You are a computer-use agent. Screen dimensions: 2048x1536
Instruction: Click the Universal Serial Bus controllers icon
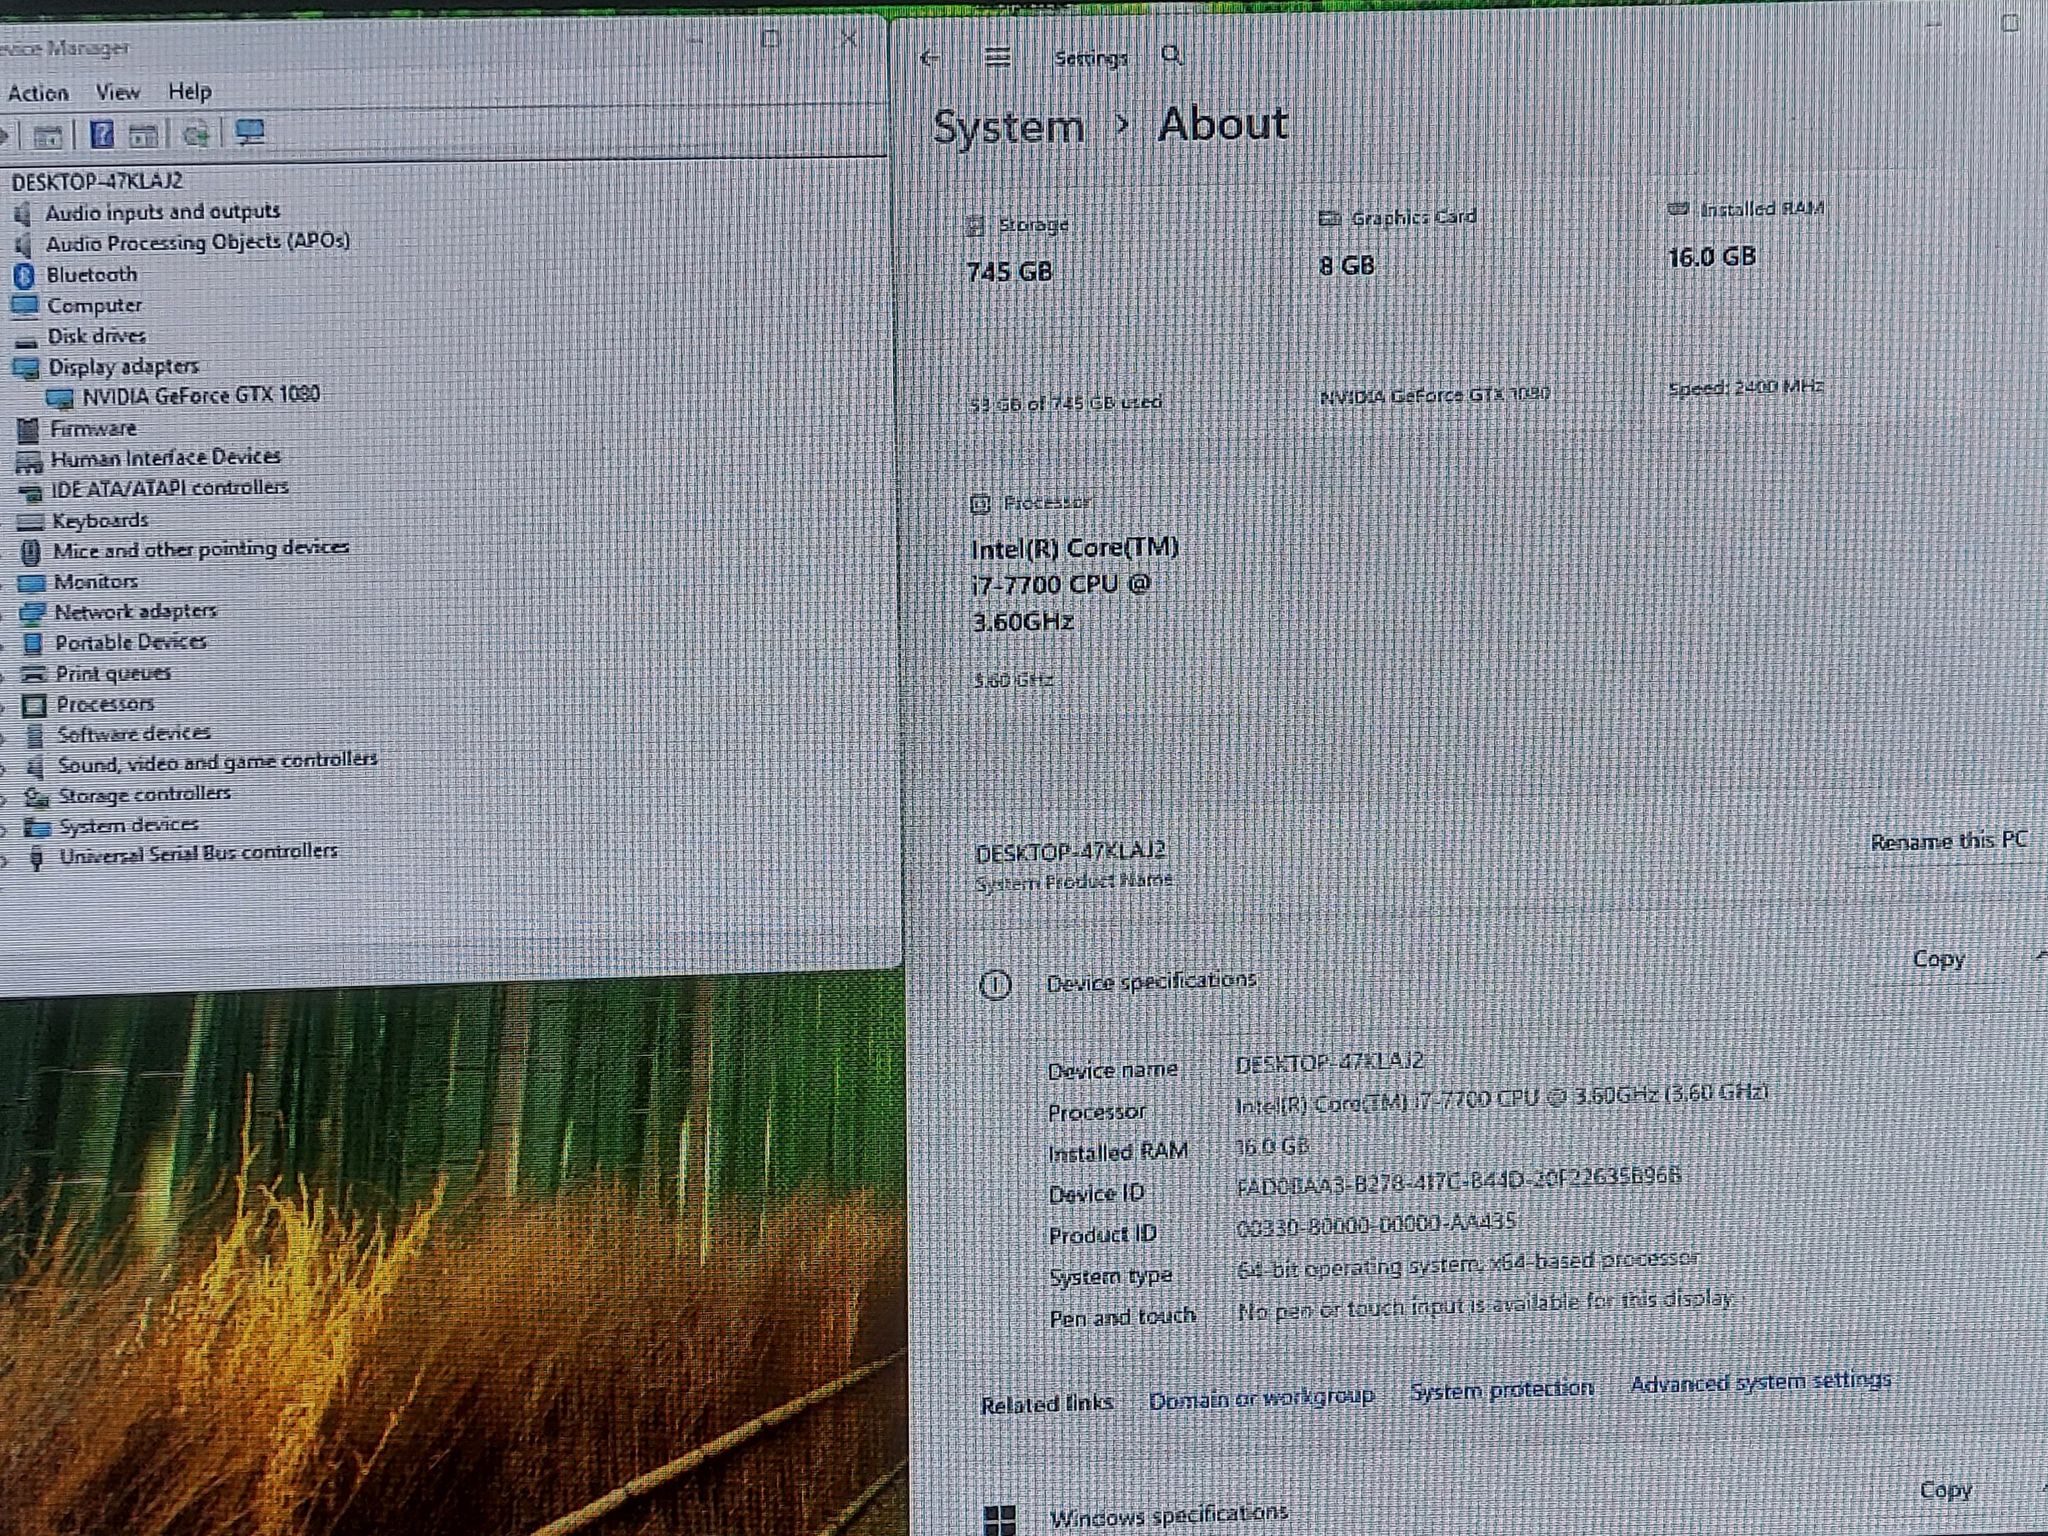(x=37, y=858)
